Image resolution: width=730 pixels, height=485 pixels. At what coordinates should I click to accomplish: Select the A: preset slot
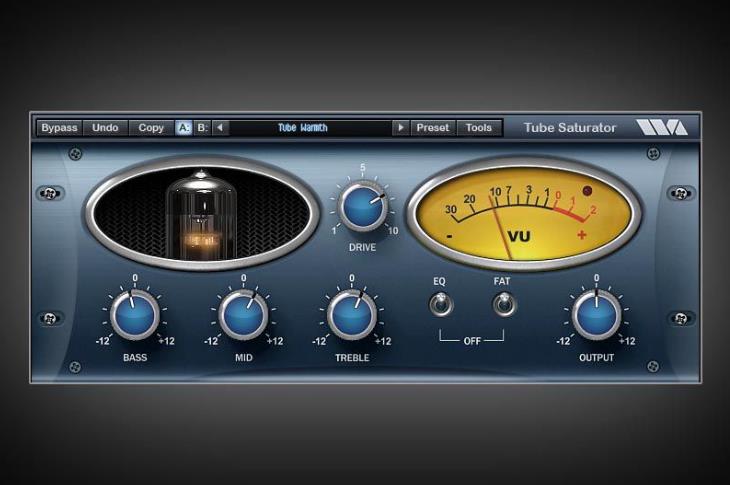pos(184,128)
